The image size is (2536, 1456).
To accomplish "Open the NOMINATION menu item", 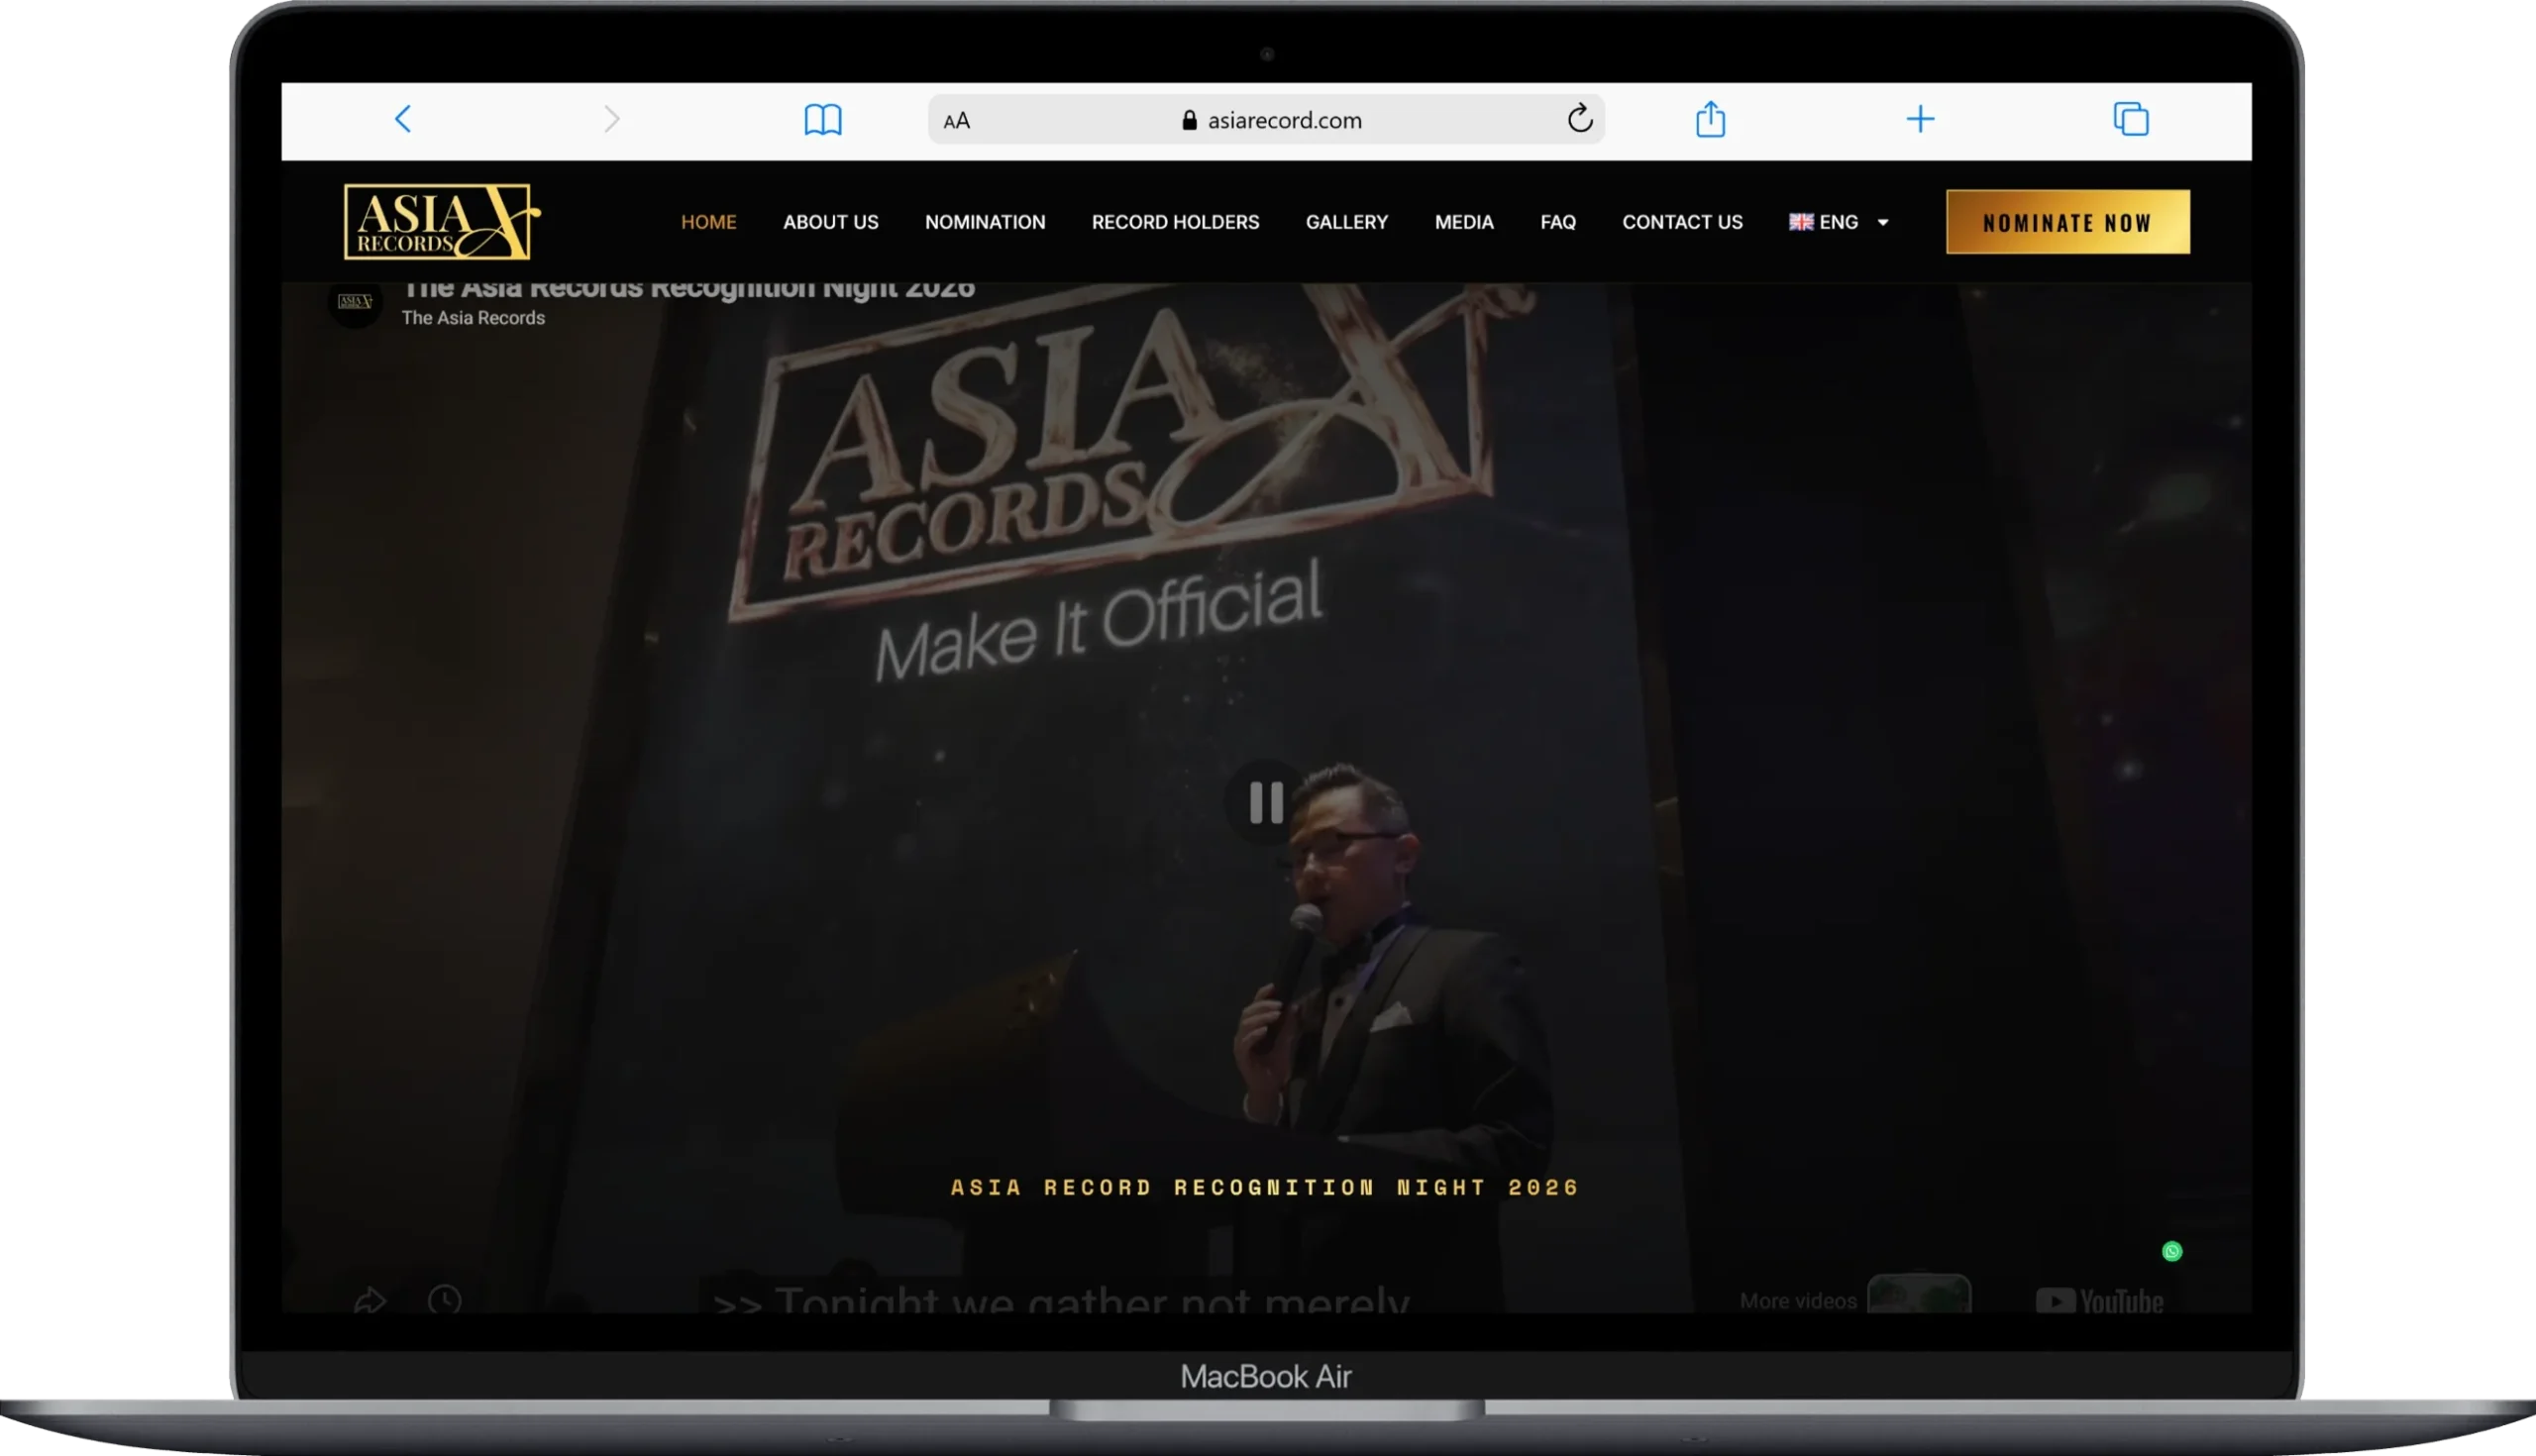I will (985, 222).
